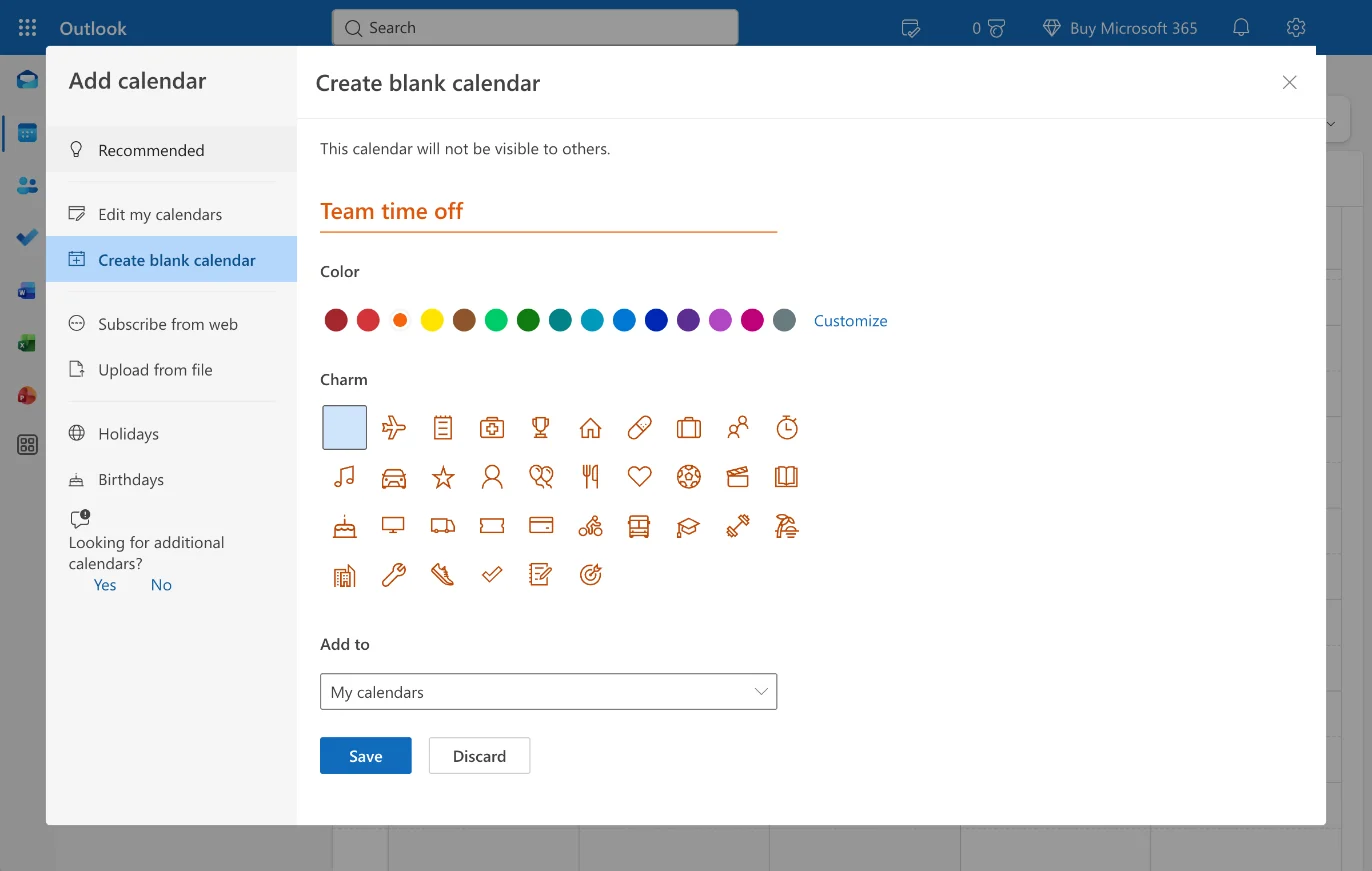1372x871 pixels.
Task: Open the Birthdays calendar section
Action: coord(171,480)
